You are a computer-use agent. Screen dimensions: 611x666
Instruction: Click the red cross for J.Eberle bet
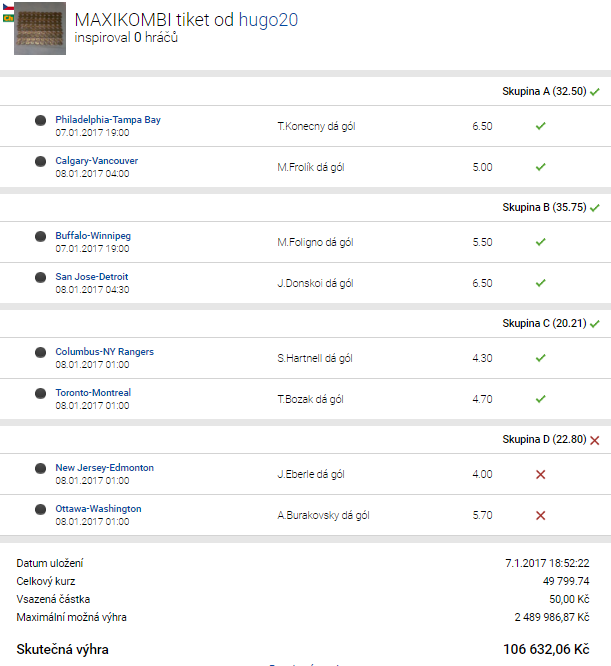(x=540, y=475)
